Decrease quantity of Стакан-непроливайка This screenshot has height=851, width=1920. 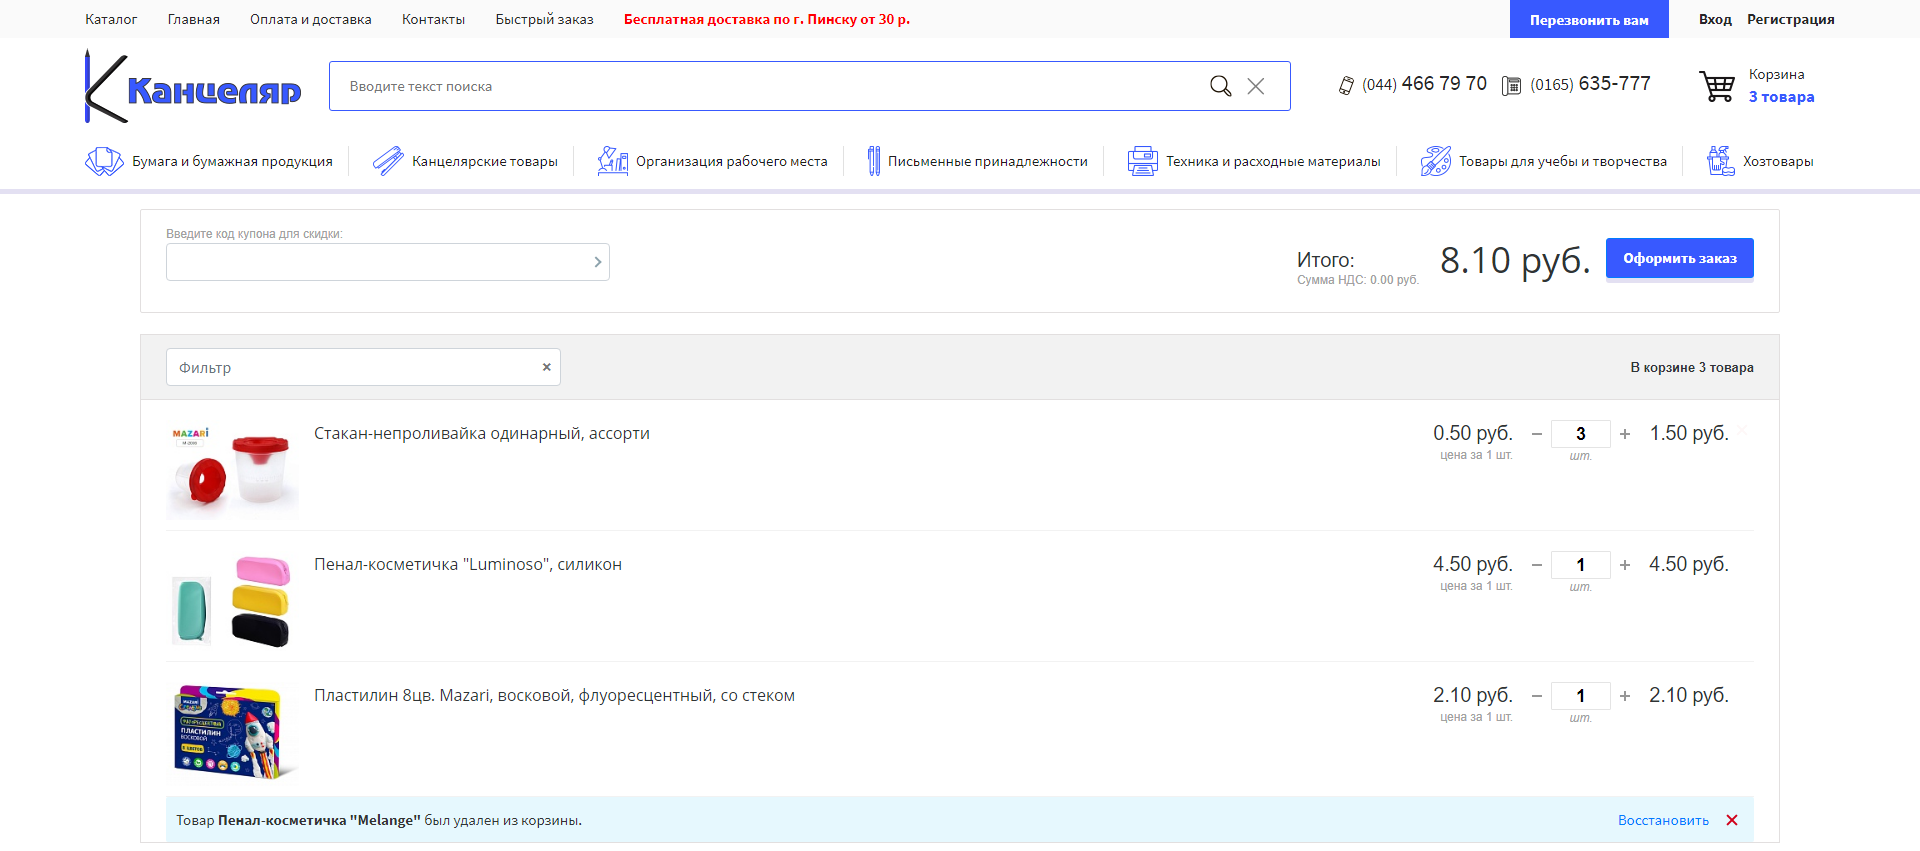[x=1537, y=434]
